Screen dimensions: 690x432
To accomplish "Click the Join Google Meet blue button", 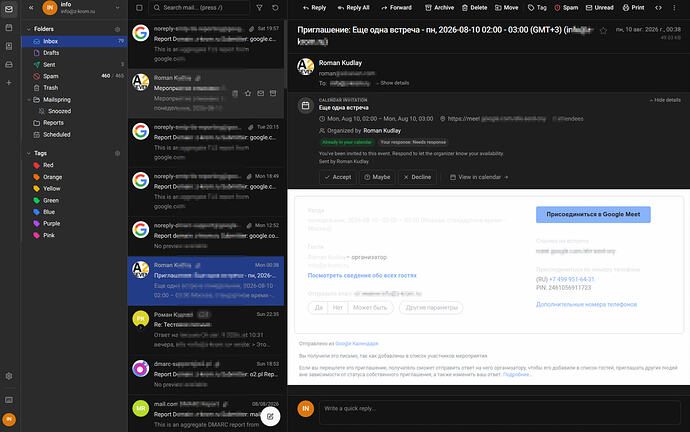I will point(593,214).
